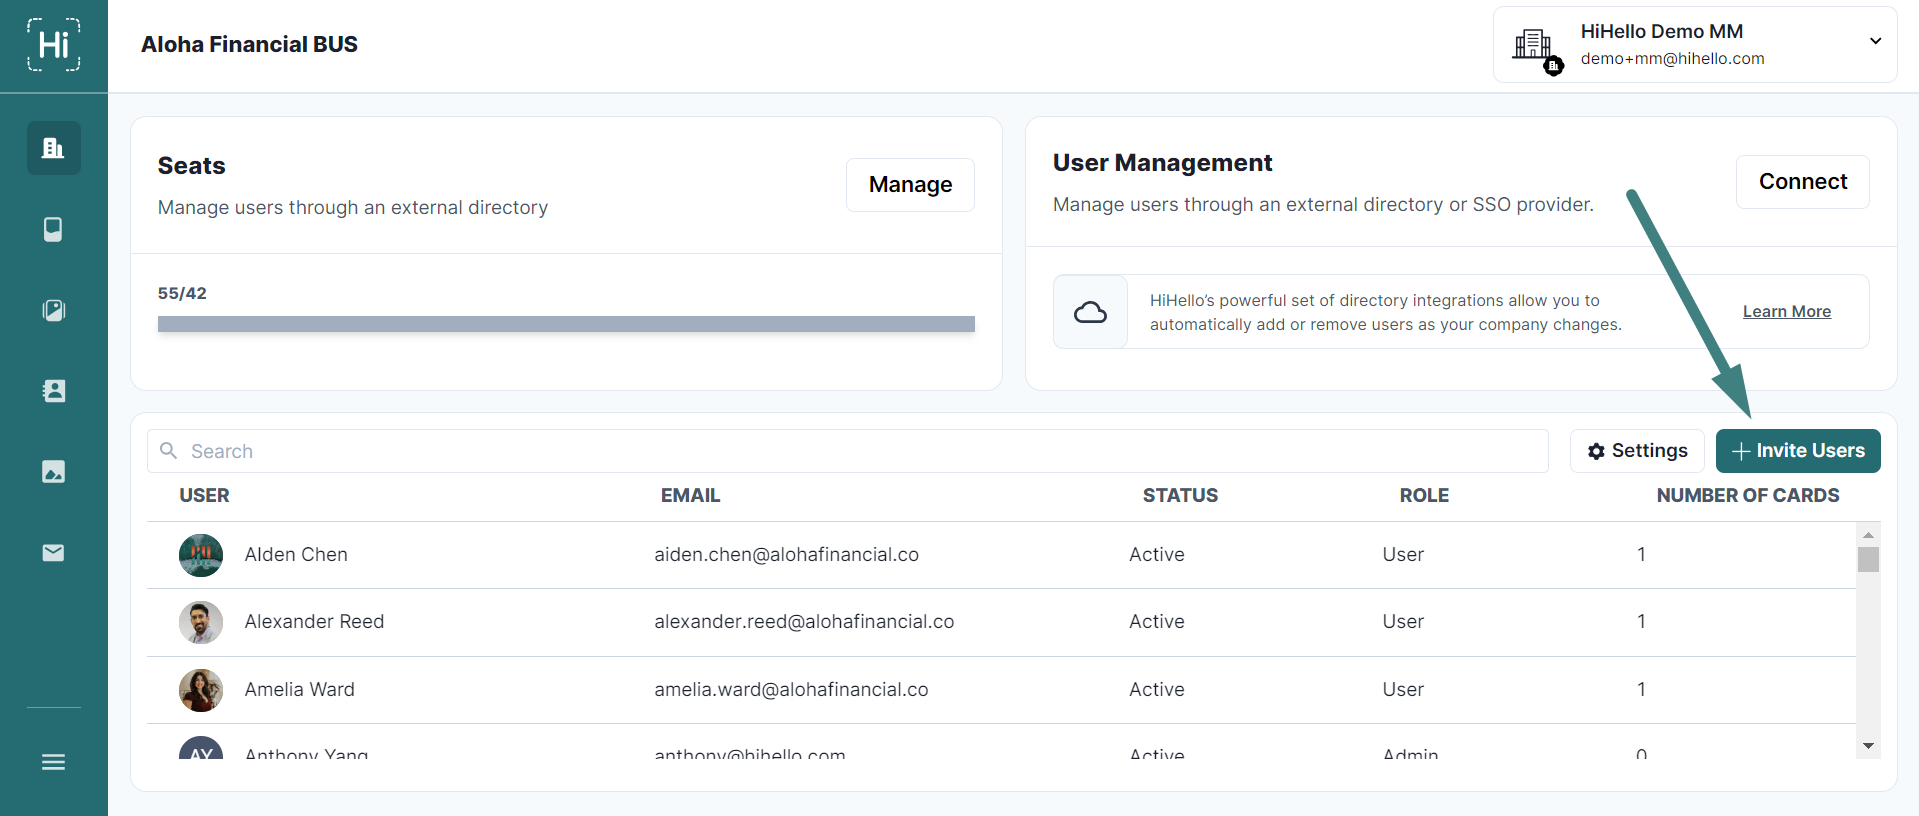Screen dimensions: 1919x816
Task: Sort by the STATUS column header
Action: [1180, 495]
